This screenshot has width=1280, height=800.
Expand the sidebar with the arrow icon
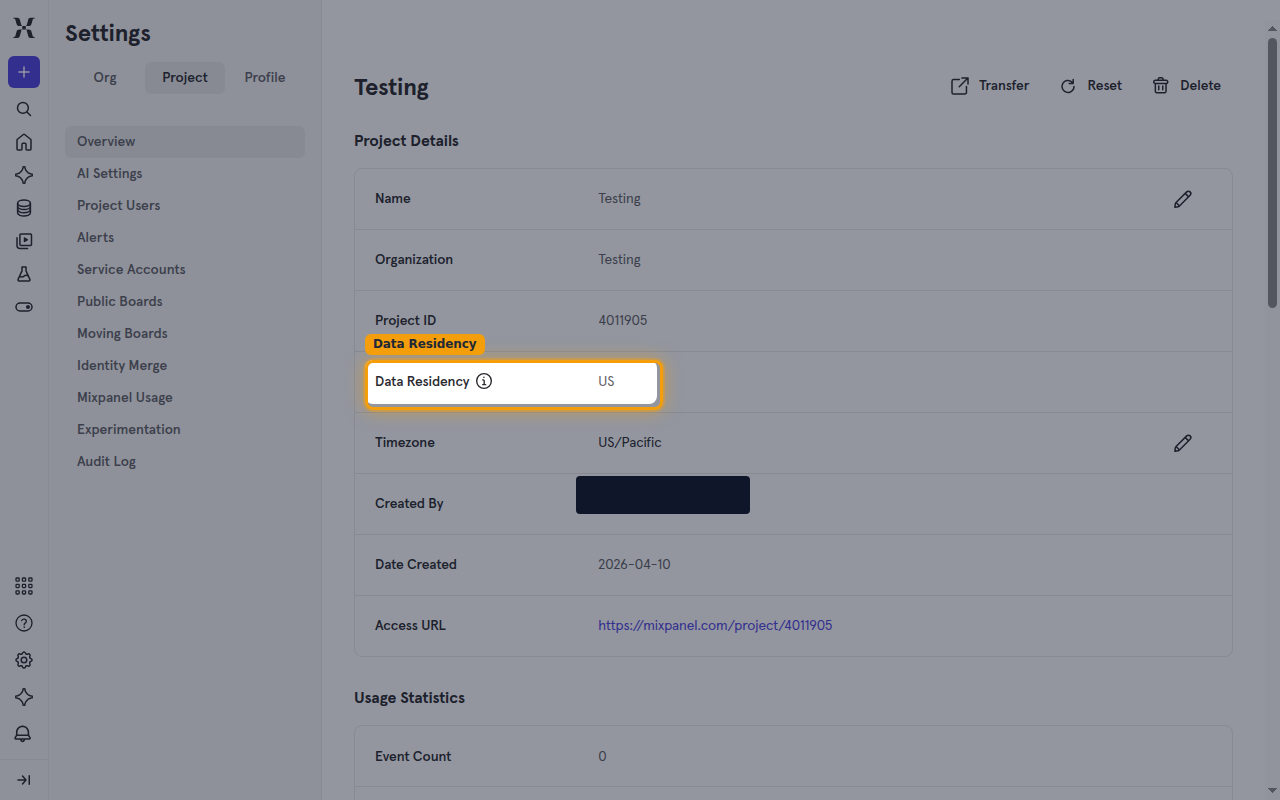(x=24, y=780)
